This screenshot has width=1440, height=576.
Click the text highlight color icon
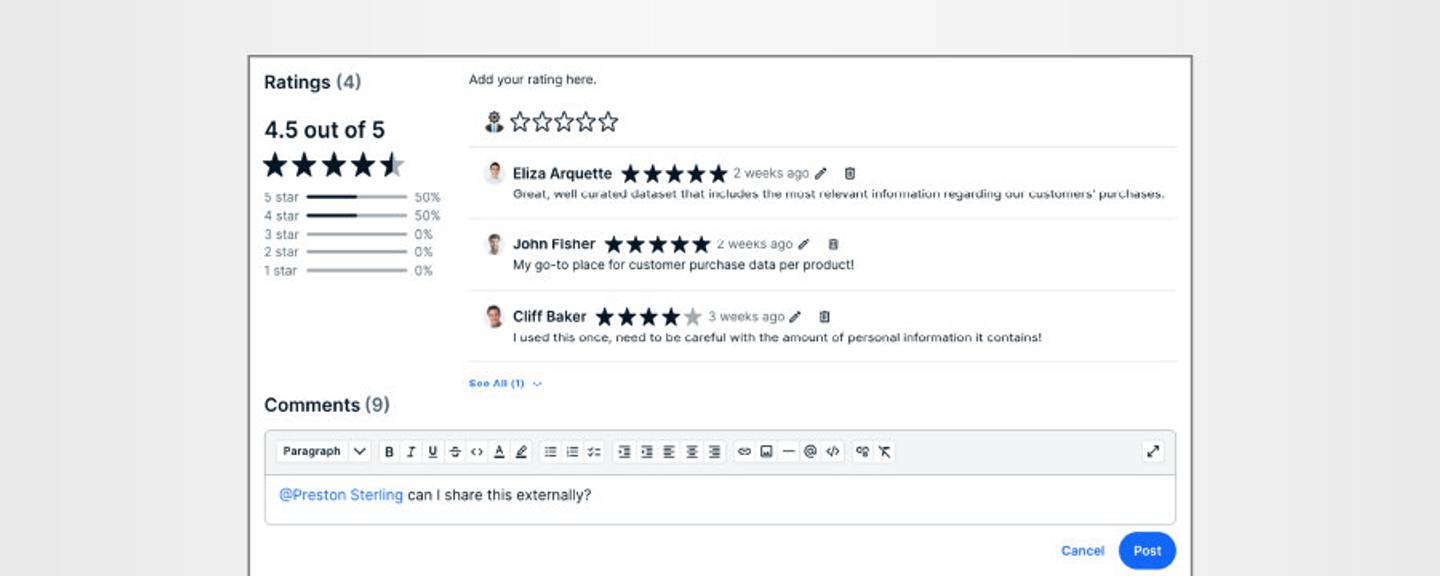(521, 452)
